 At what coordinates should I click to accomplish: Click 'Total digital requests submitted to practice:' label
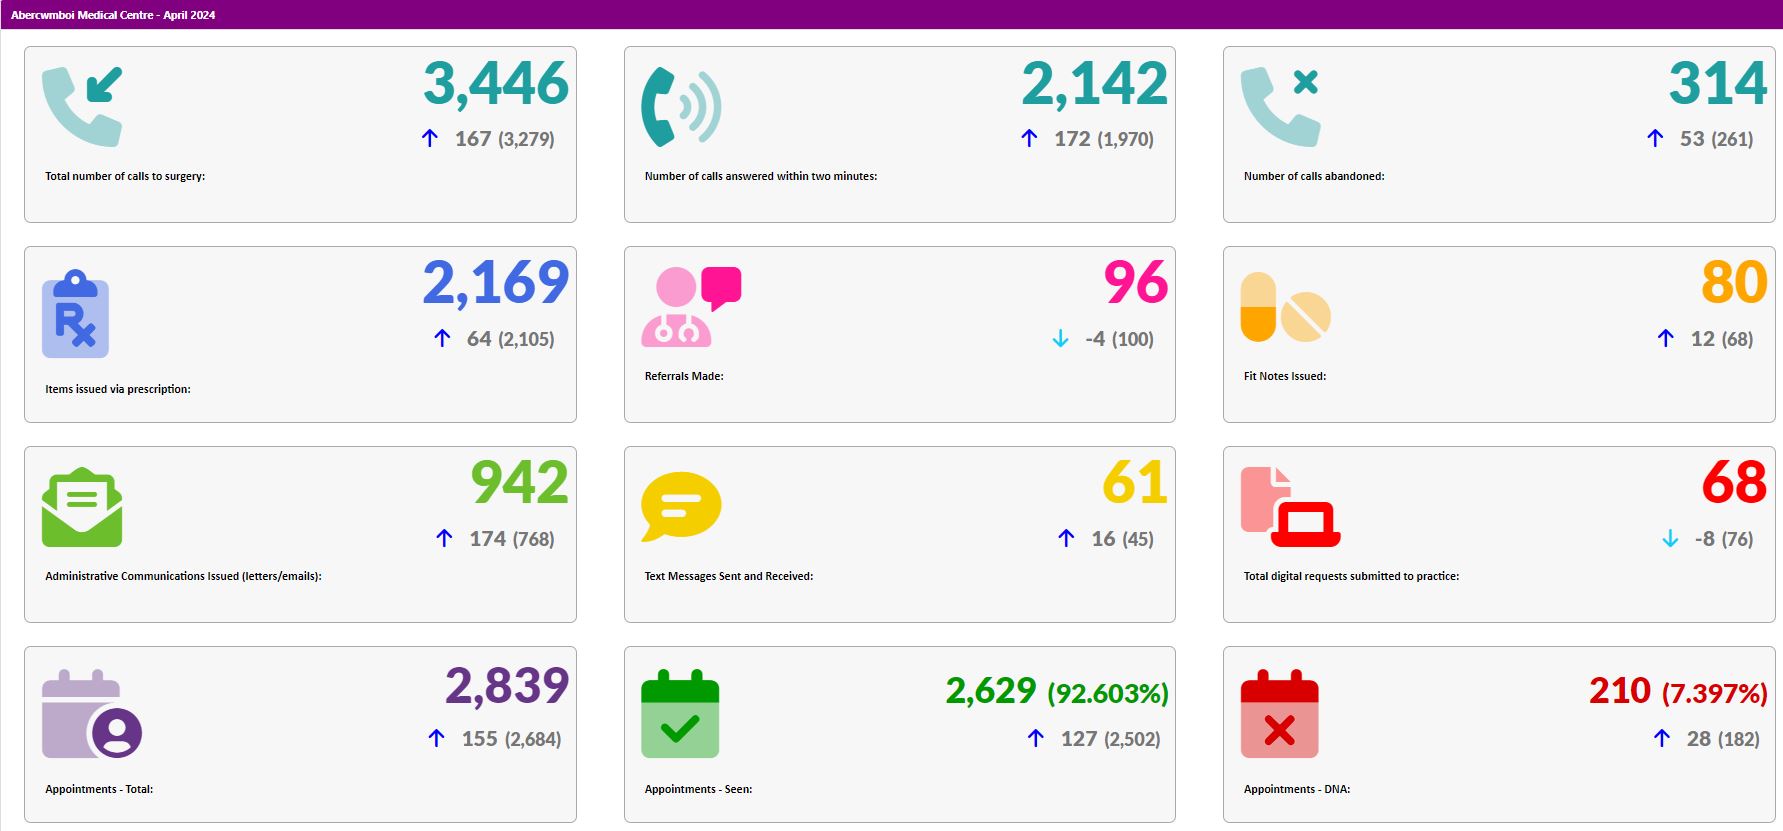(1351, 576)
